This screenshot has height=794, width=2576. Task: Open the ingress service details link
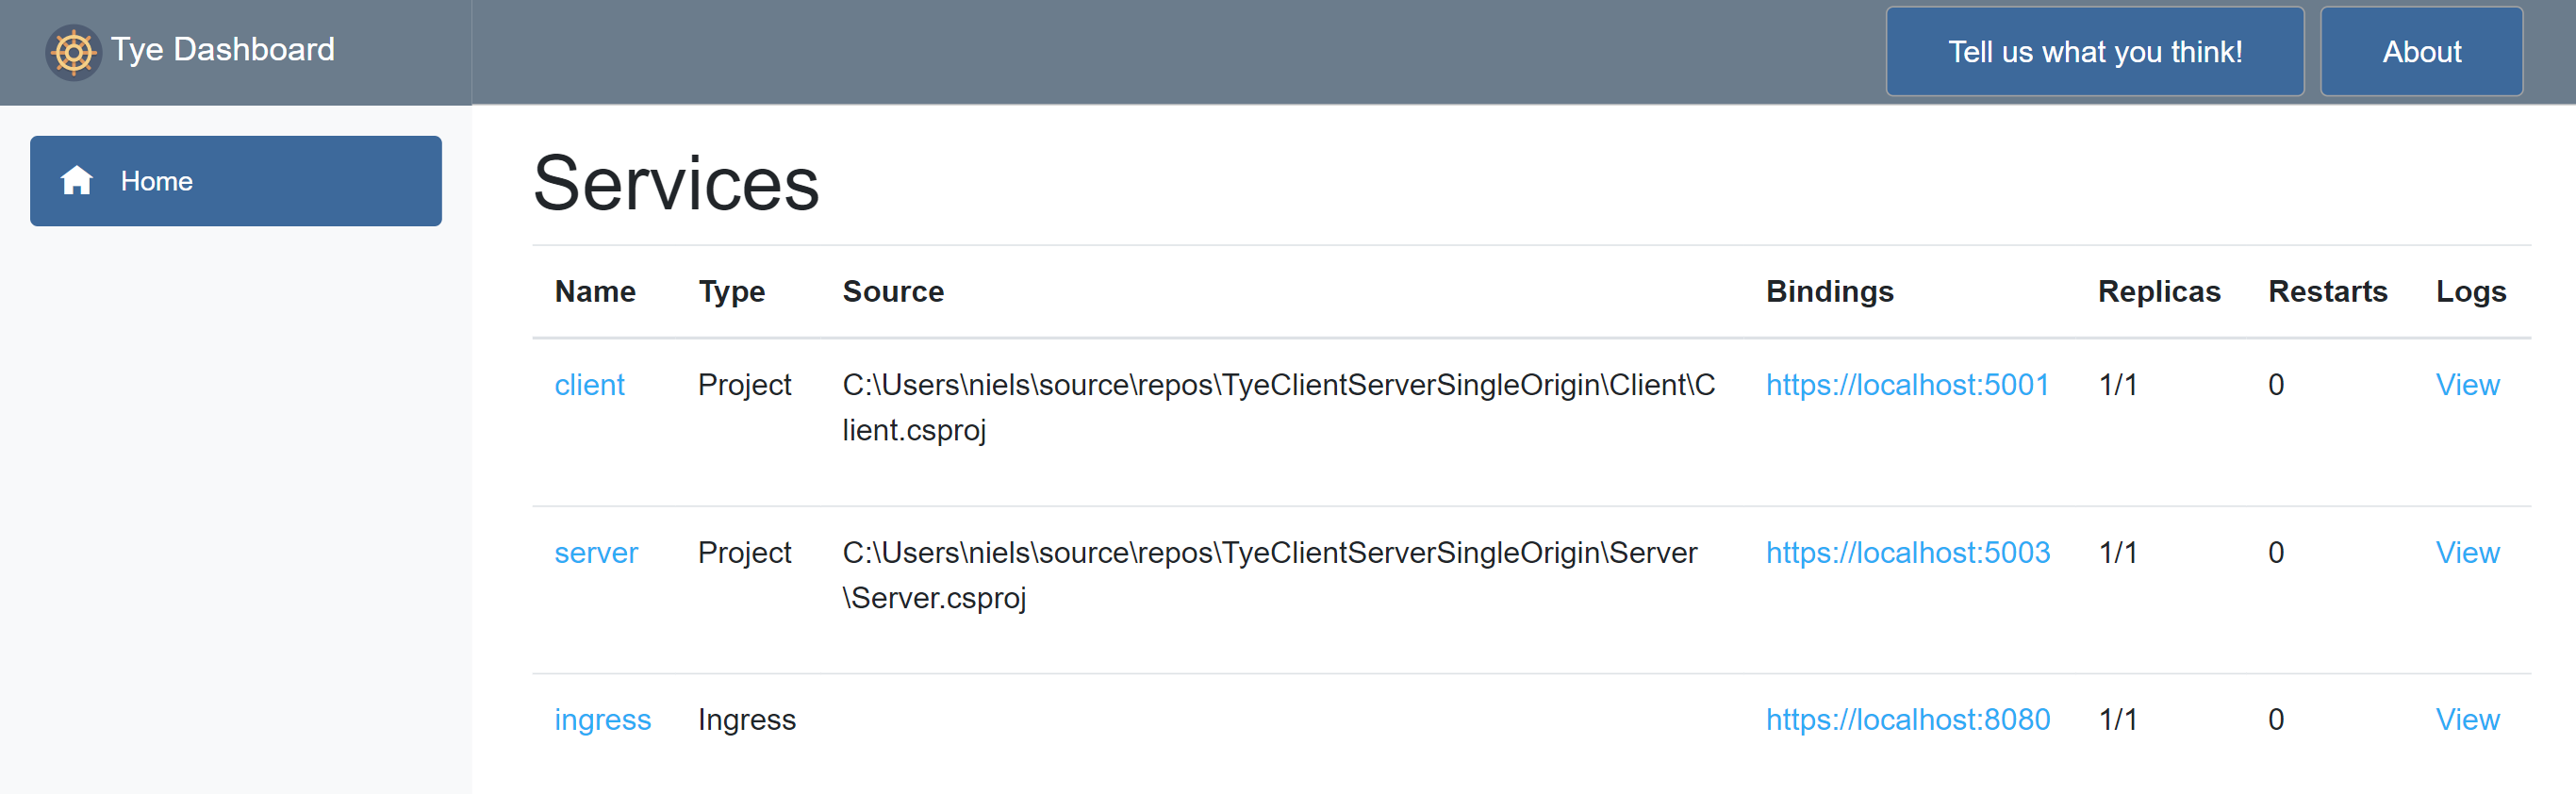(x=602, y=720)
